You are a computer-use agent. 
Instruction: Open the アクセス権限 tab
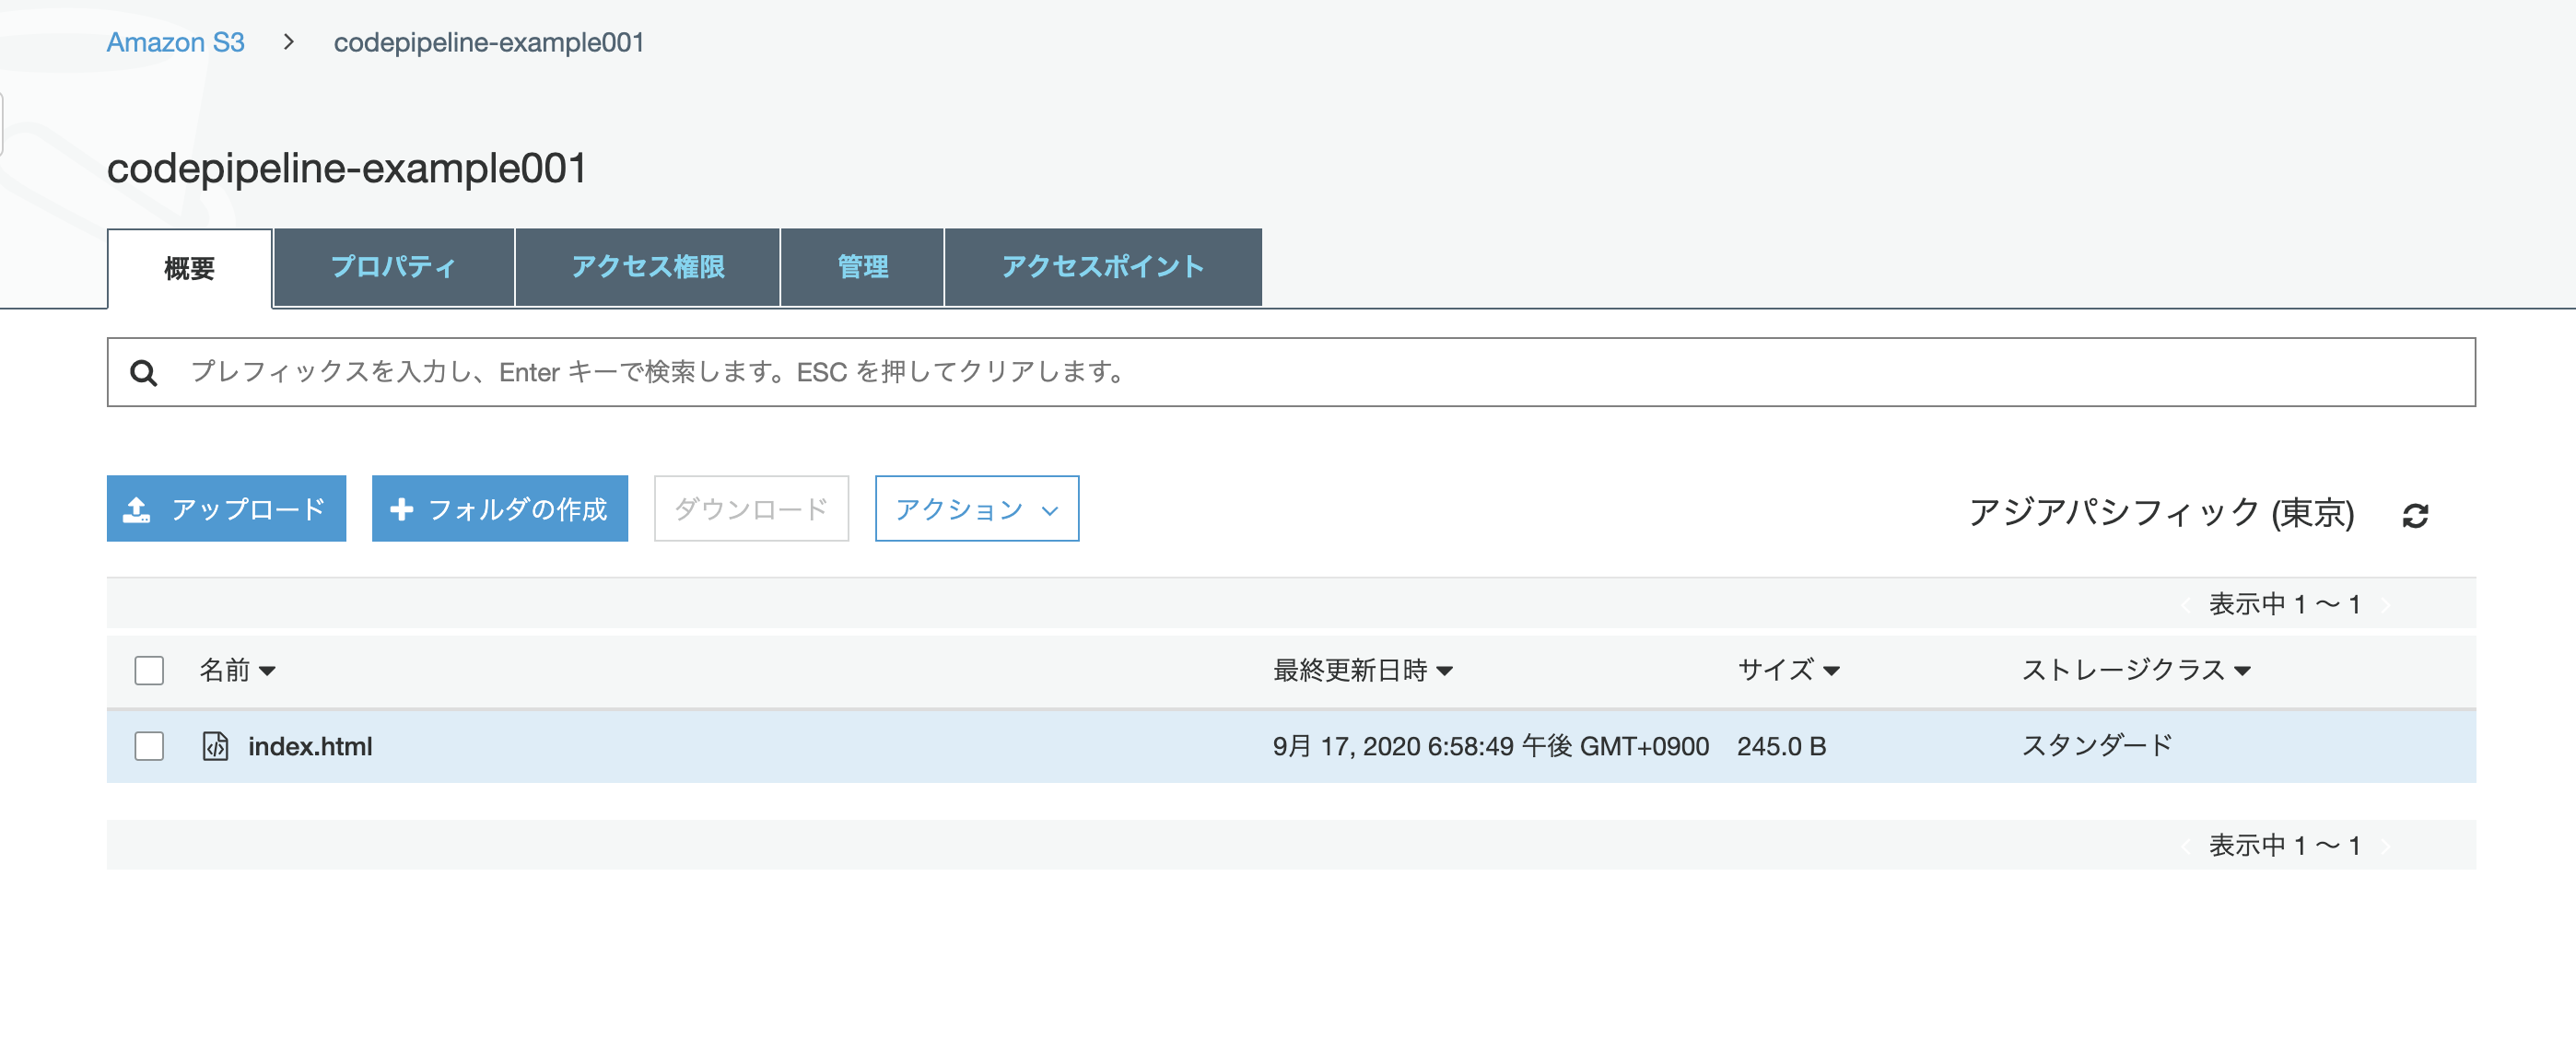tap(647, 267)
